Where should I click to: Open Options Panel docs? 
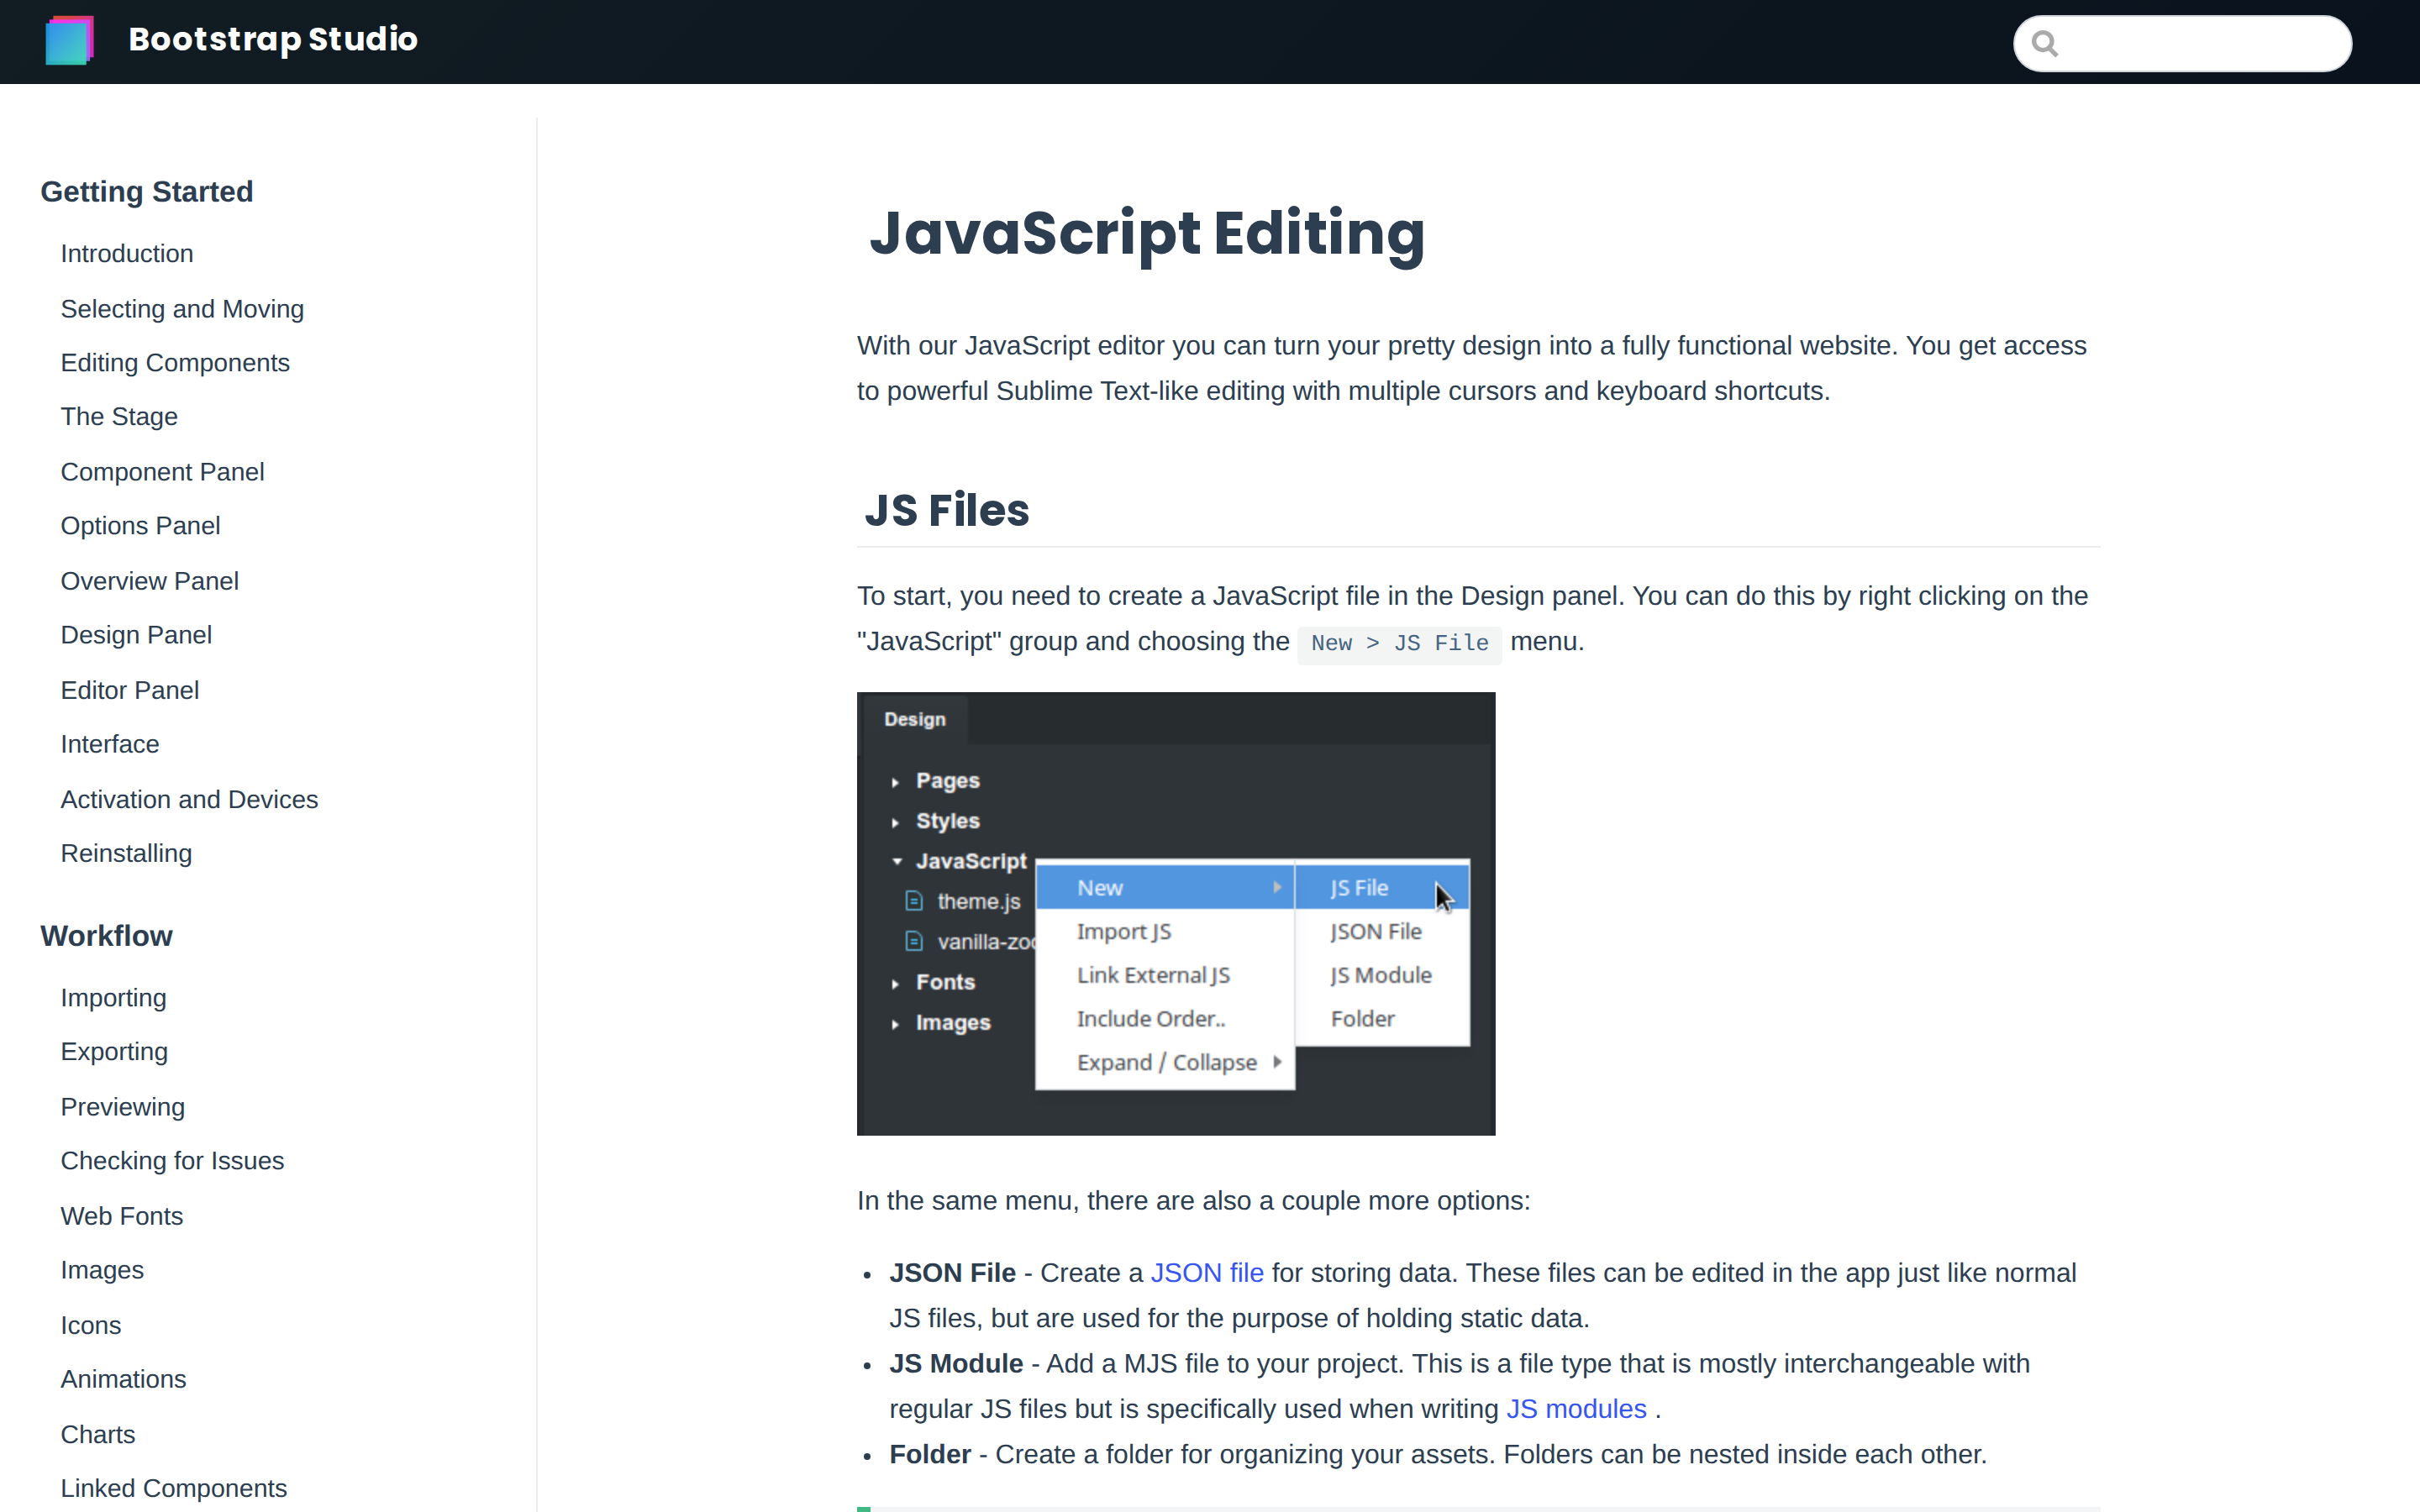coord(140,525)
